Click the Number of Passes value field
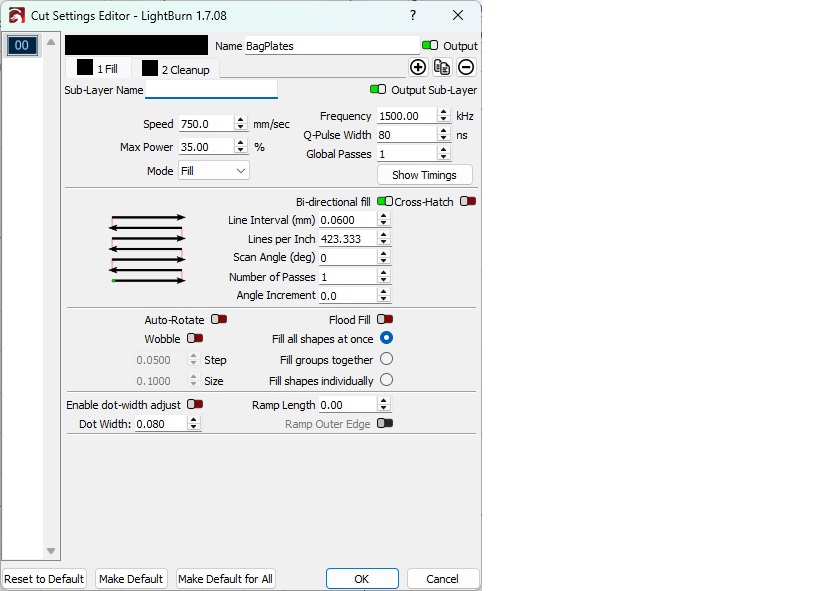The height and width of the screenshot is (591, 819). tap(348, 277)
